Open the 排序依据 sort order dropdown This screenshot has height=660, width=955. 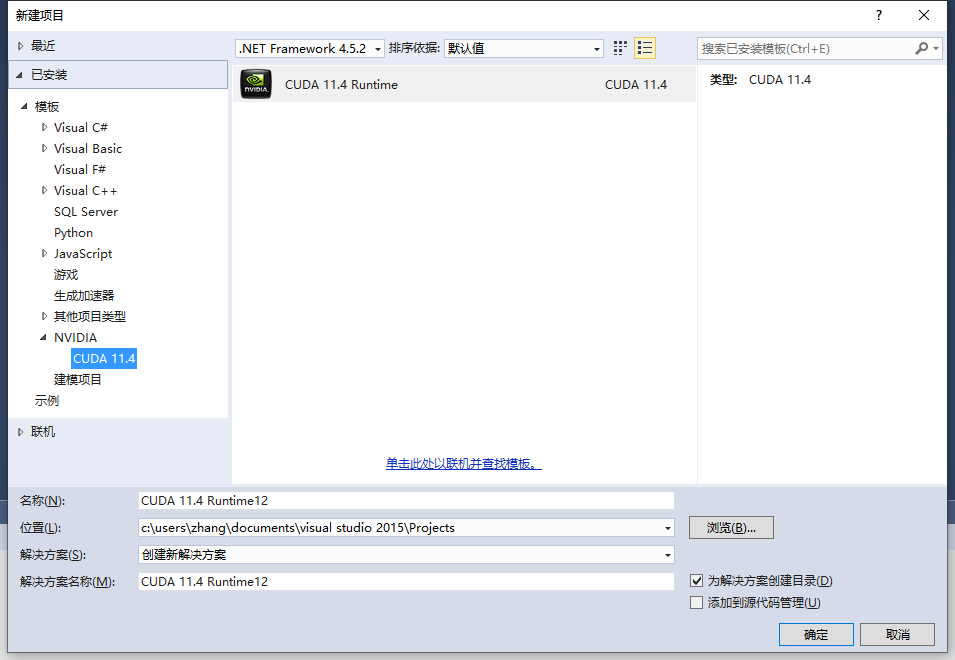coord(597,48)
